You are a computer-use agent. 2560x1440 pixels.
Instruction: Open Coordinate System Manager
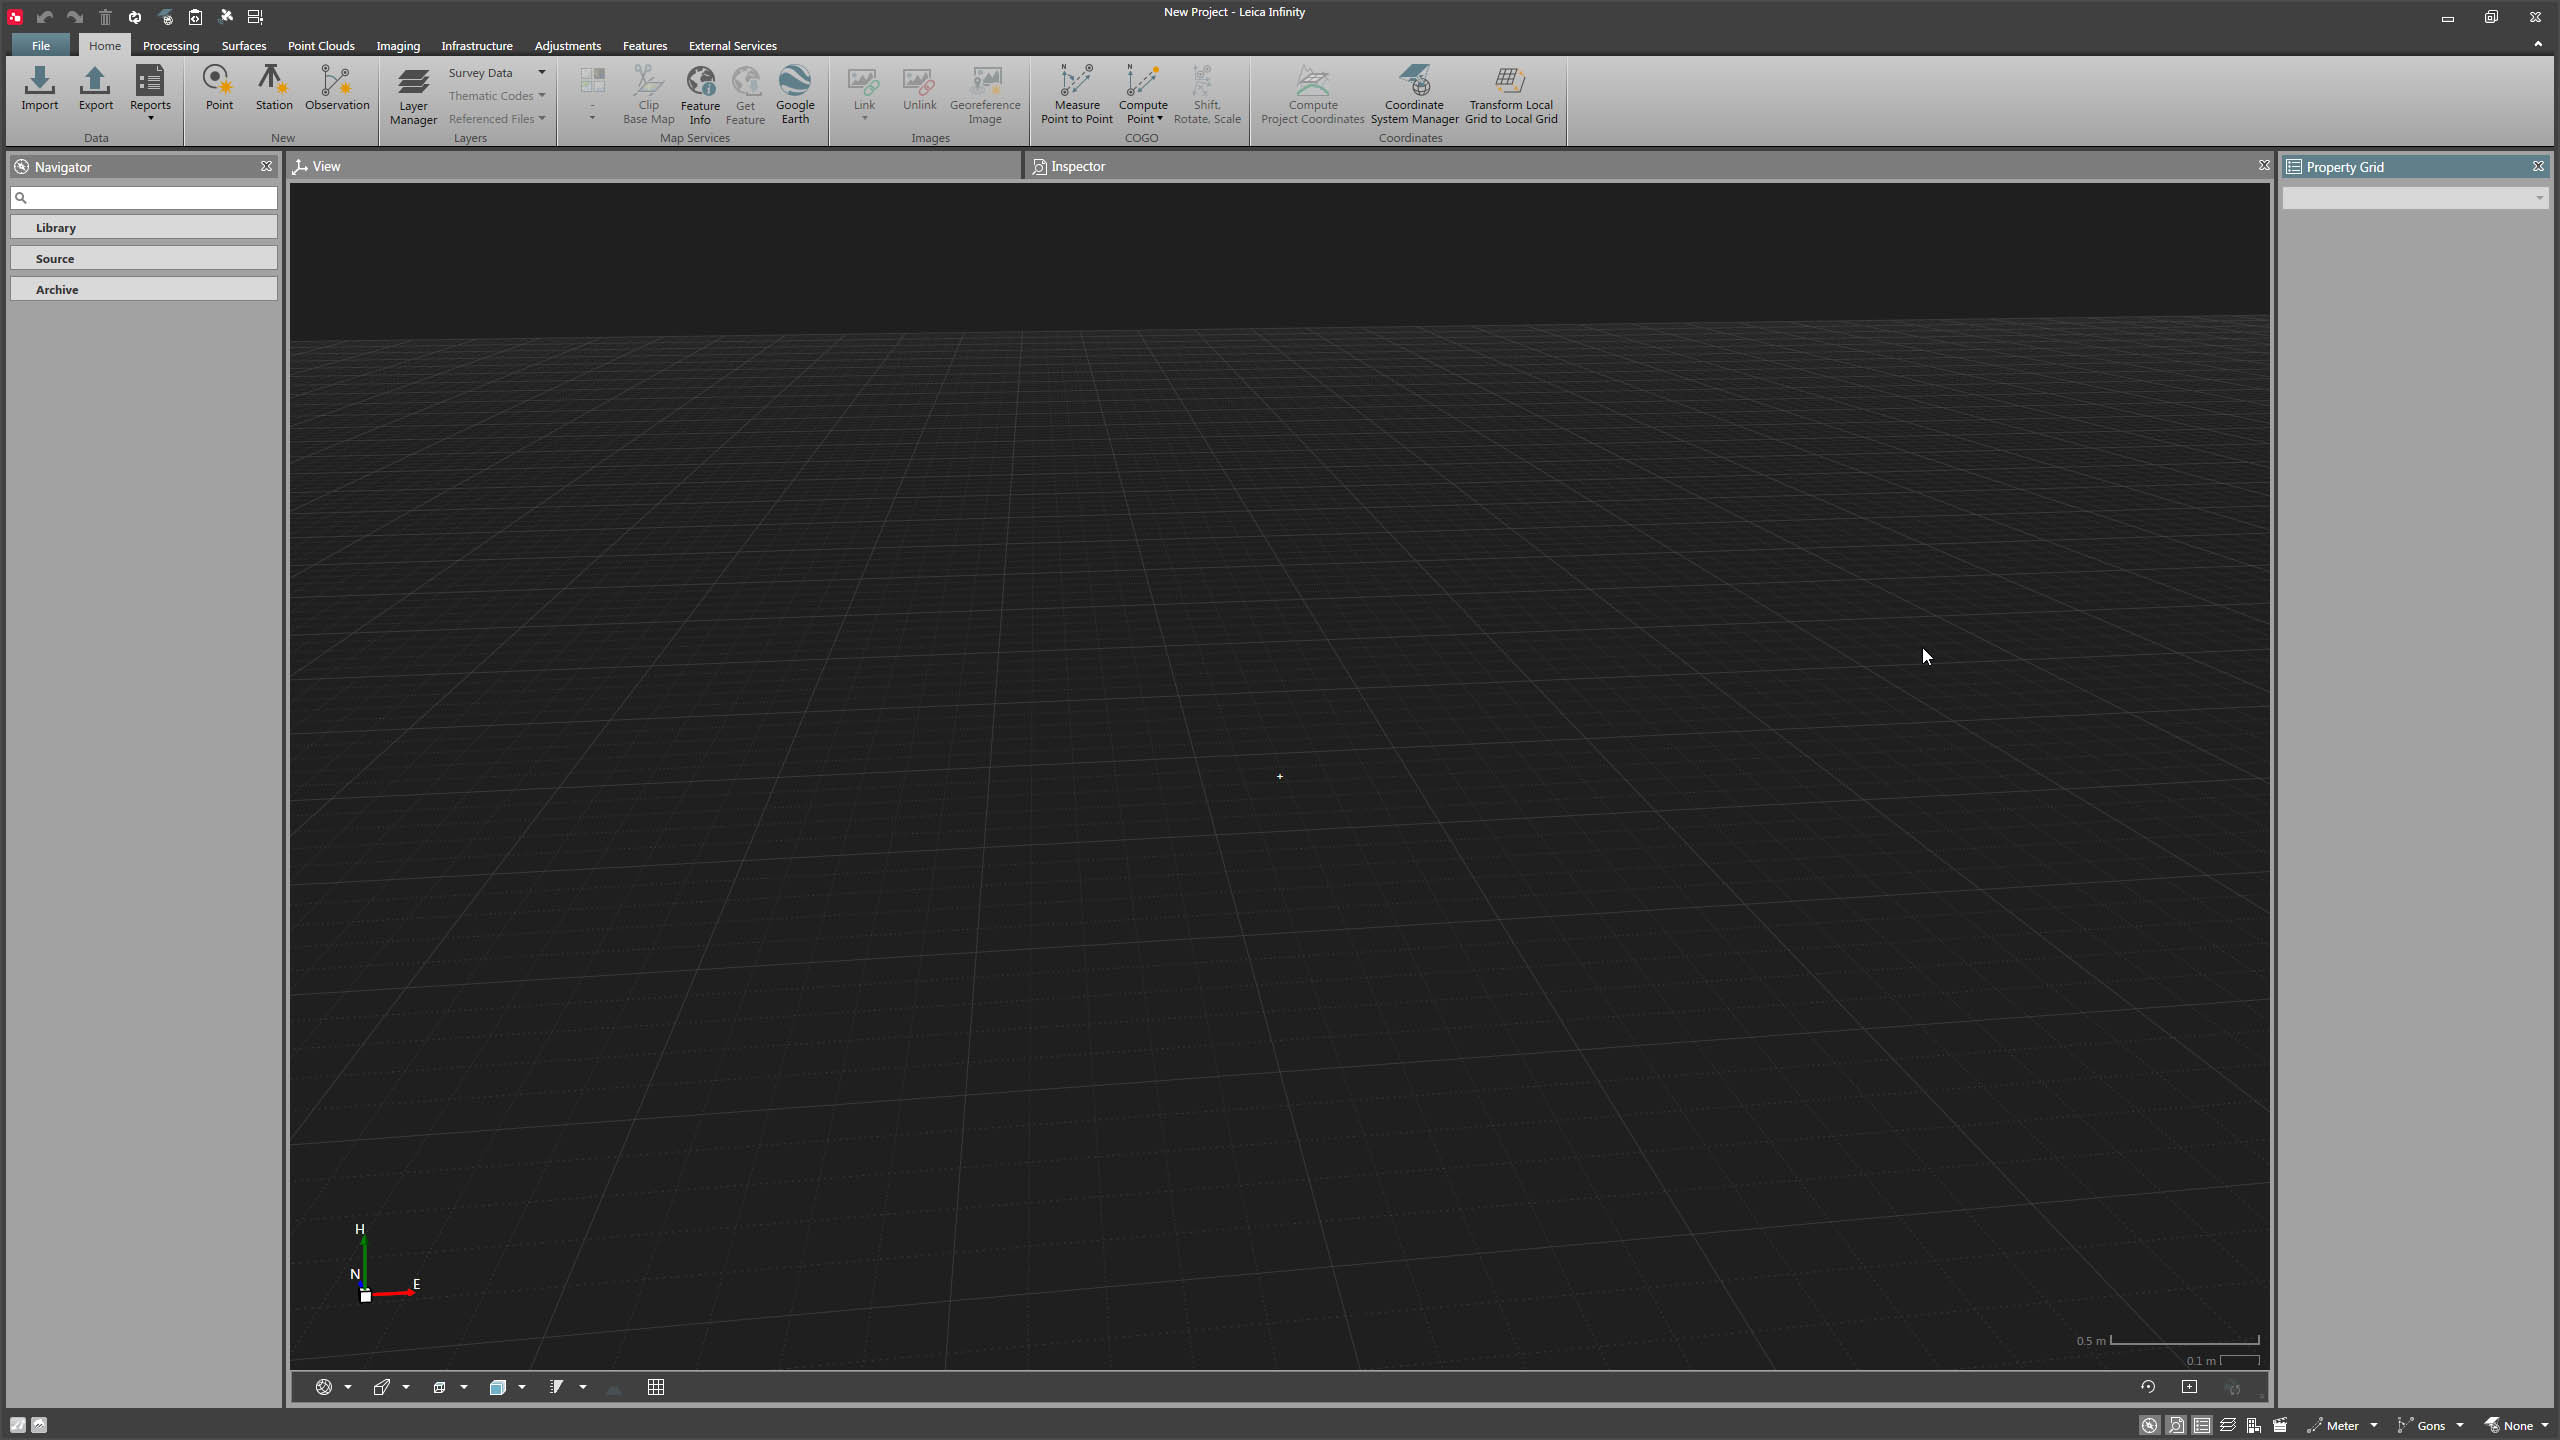point(1414,94)
